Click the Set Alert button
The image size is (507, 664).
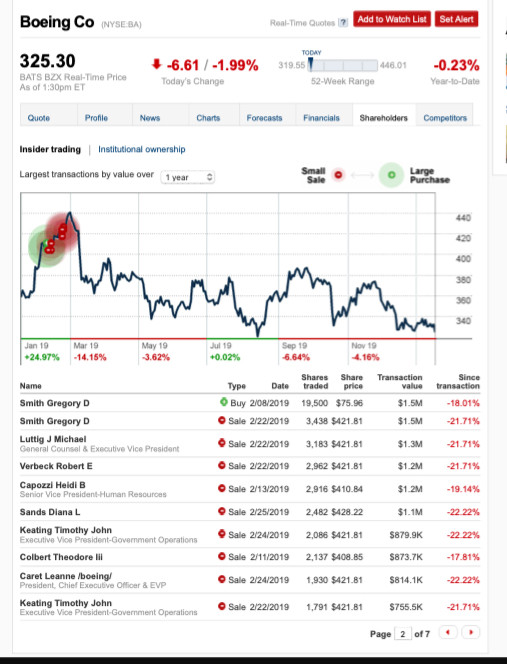(x=456, y=19)
